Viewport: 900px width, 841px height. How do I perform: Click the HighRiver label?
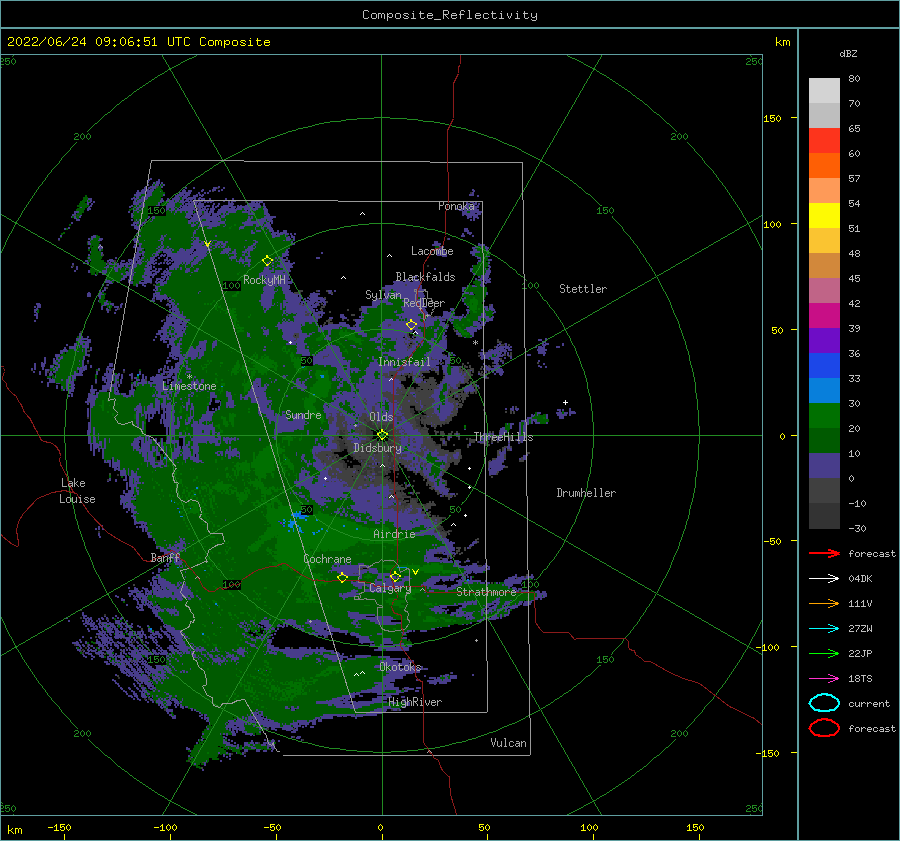[x=415, y=702]
